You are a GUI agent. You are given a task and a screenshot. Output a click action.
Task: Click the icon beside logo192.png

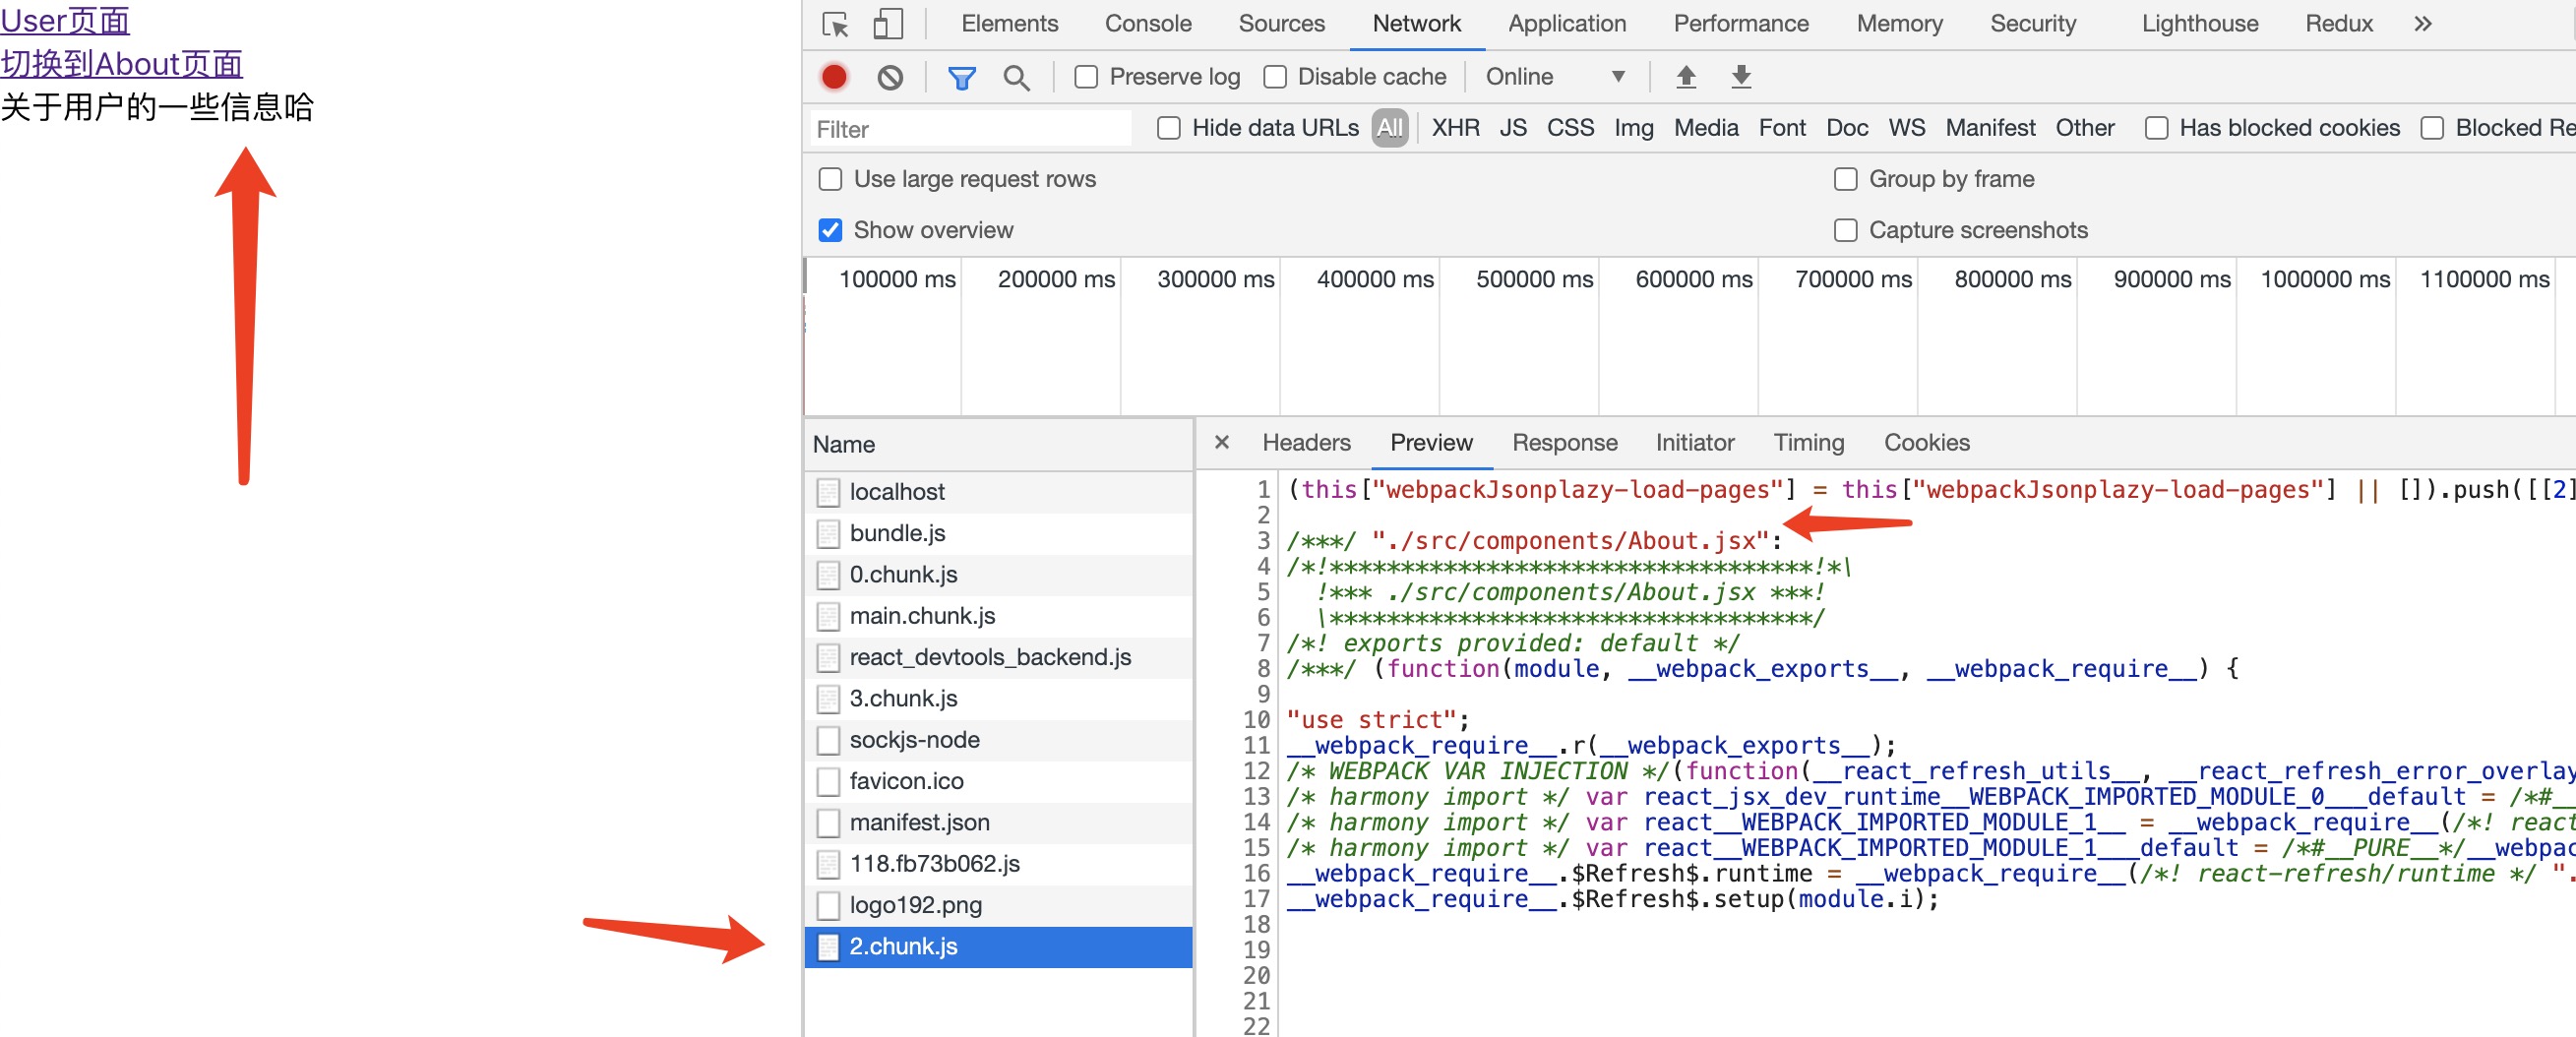[828, 905]
